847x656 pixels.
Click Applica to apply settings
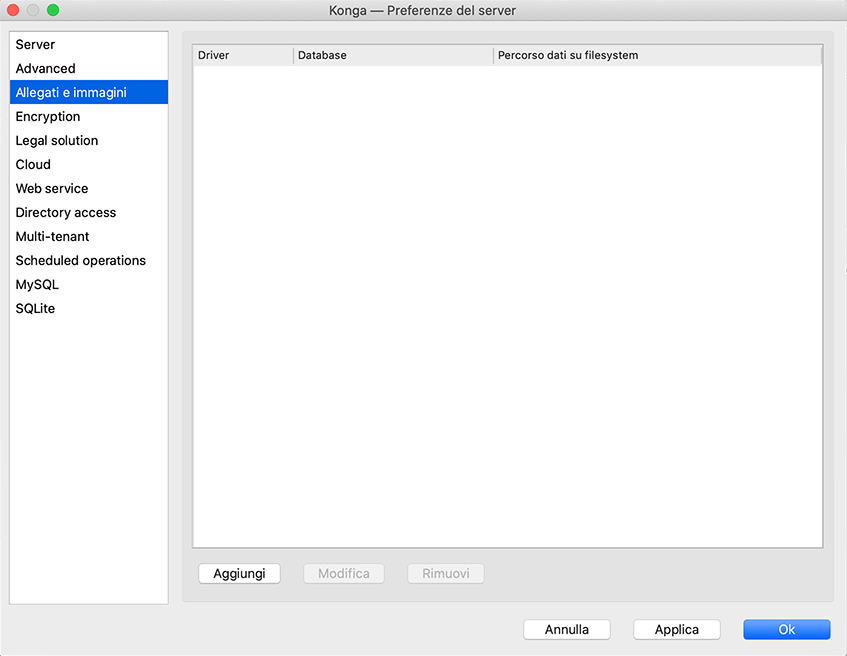[677, 630]
